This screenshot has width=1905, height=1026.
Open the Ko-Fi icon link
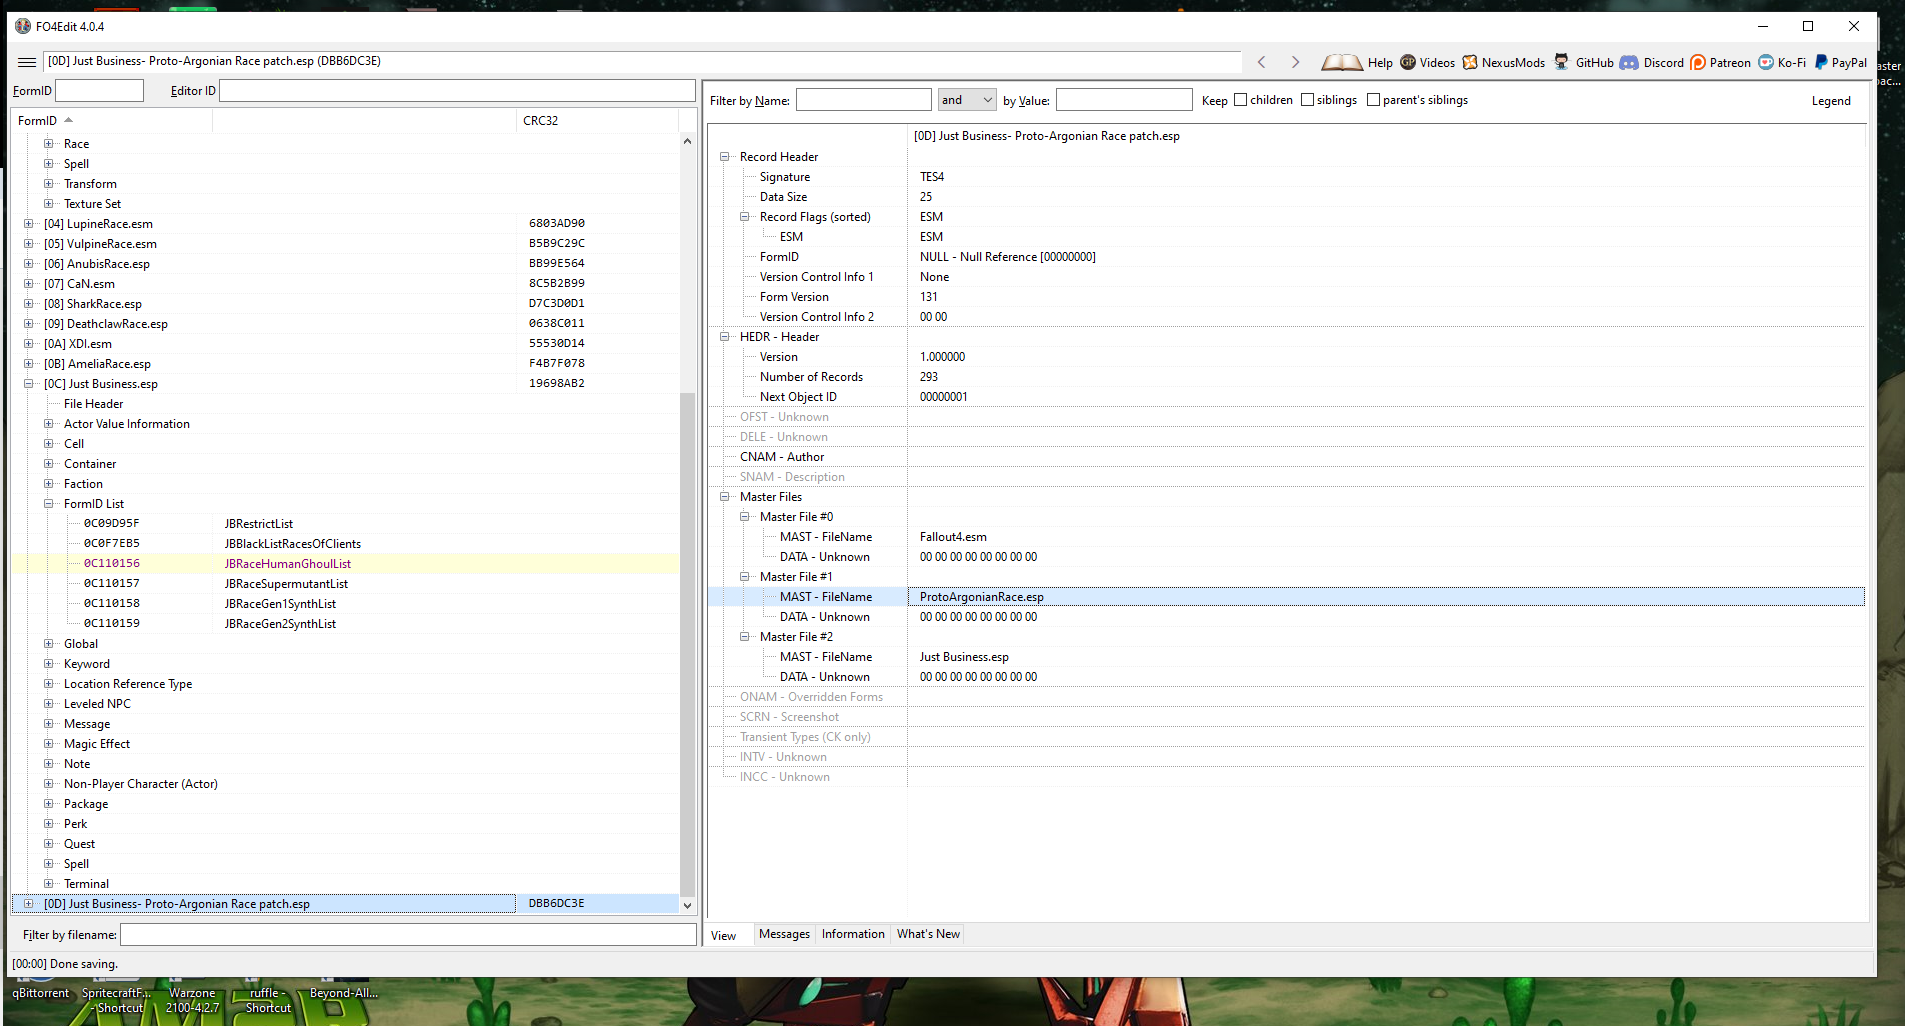(x=1766, y=62)
